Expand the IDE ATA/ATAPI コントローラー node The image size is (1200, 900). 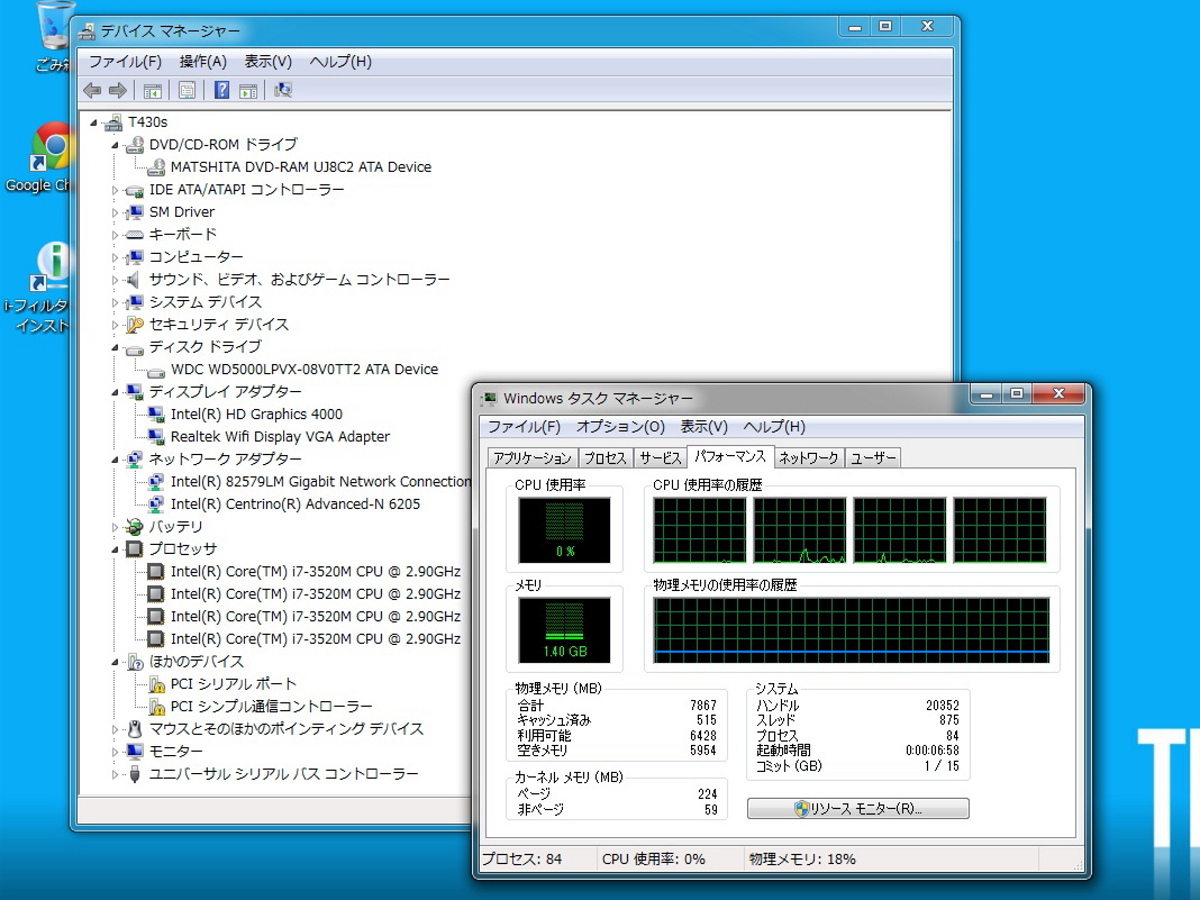tap(115, 190)
